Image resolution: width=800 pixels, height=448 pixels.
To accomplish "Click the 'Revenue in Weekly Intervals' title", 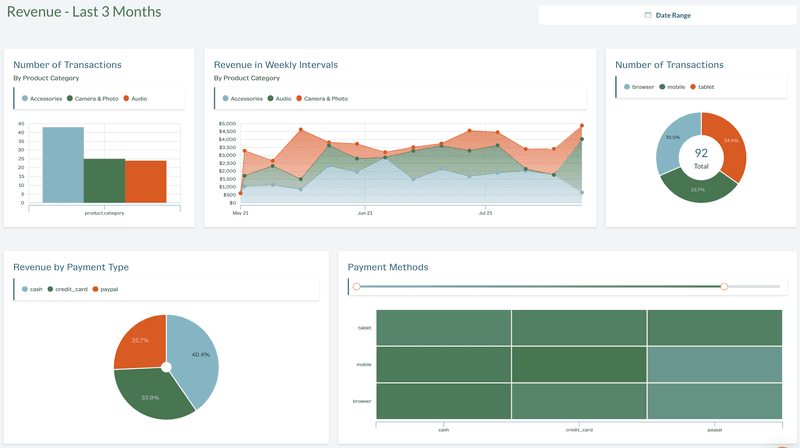I will (276, 65).
